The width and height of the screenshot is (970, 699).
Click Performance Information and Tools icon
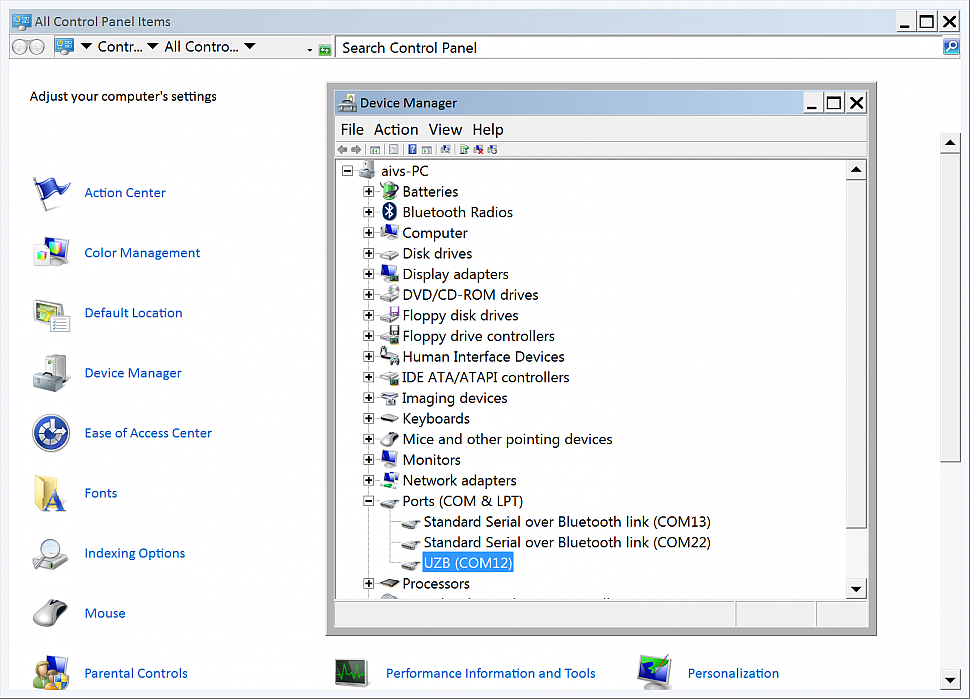pyautogui.click(x=351, y=673)
